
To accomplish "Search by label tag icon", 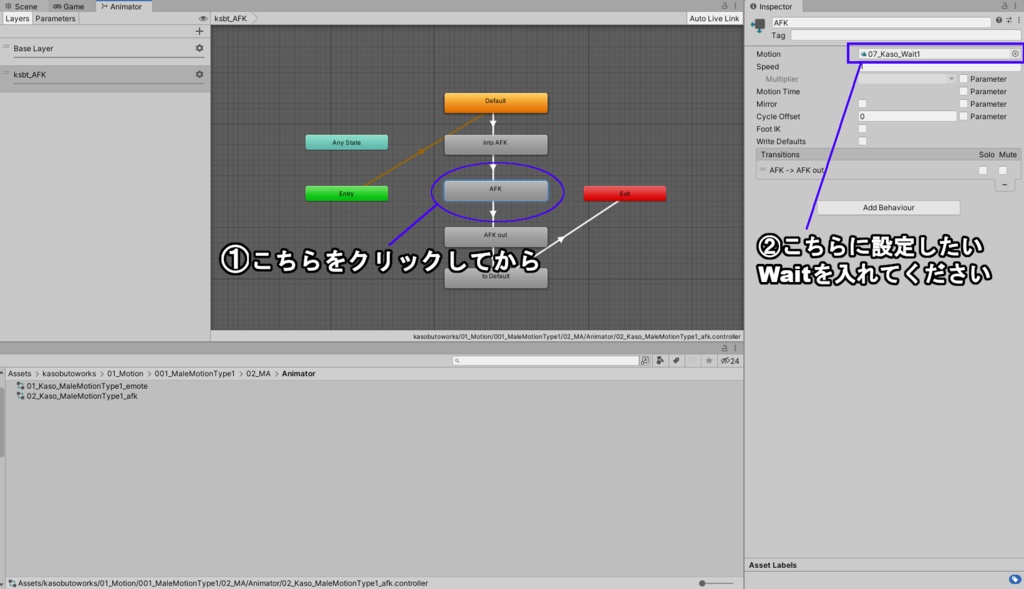I will (676, 360).
